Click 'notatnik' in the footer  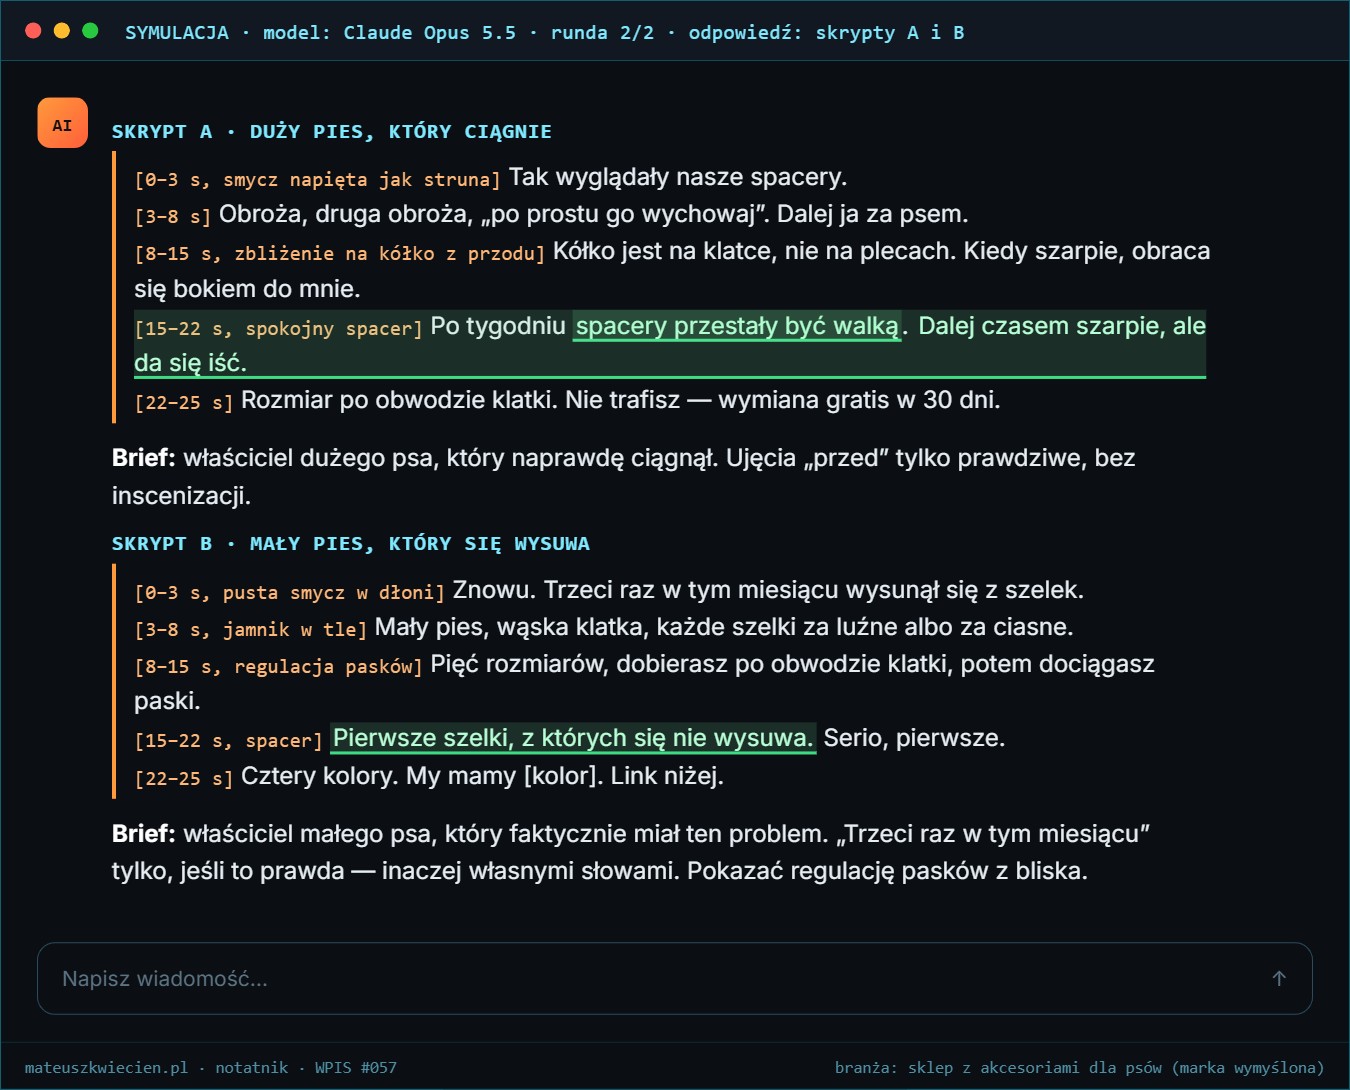(252, 1067)
